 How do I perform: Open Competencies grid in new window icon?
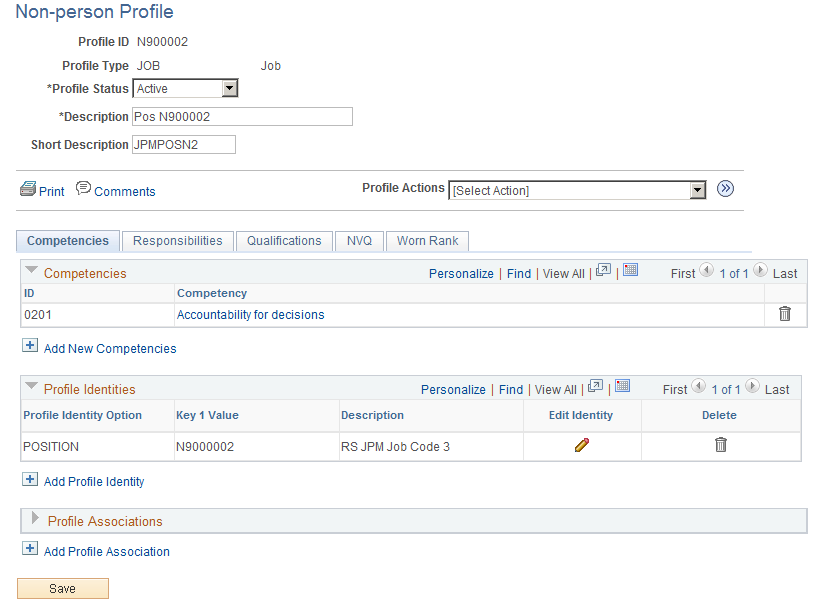(603, 270)
